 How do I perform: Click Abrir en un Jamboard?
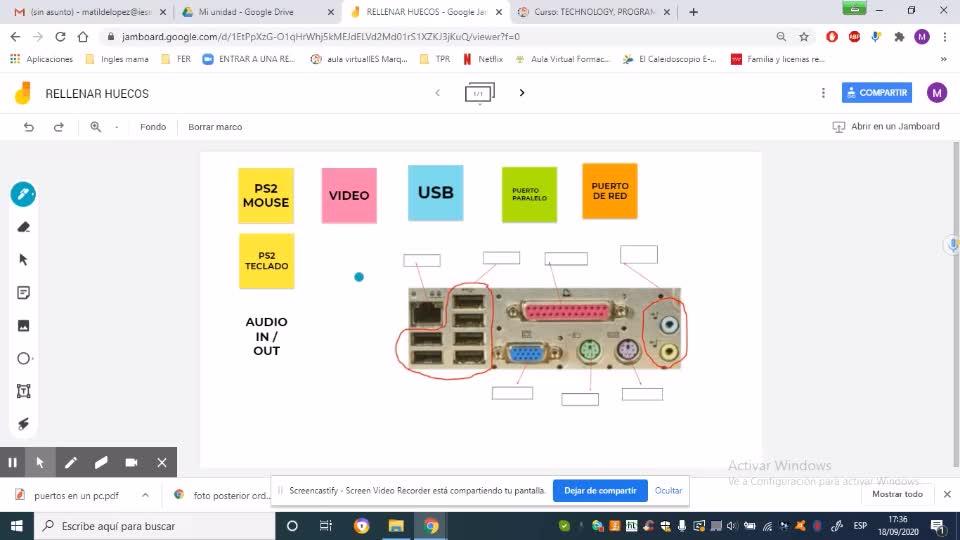click(x=886, y=127)
